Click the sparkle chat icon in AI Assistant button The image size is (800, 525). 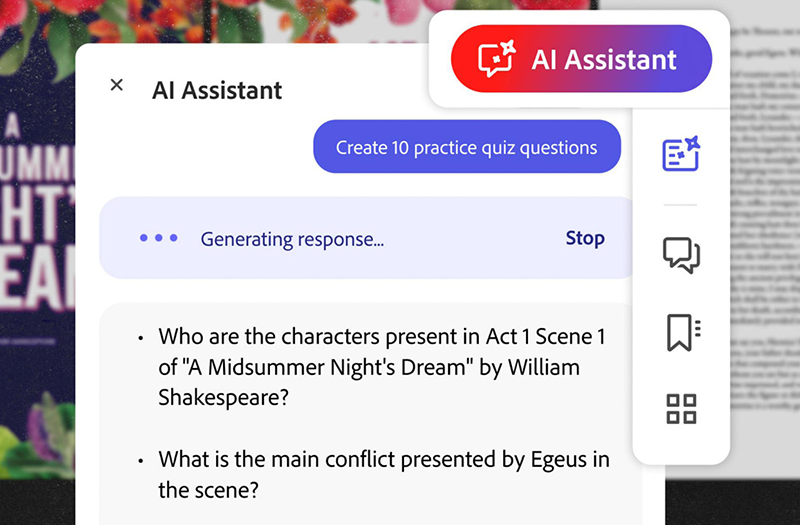(x=497, y=60)
